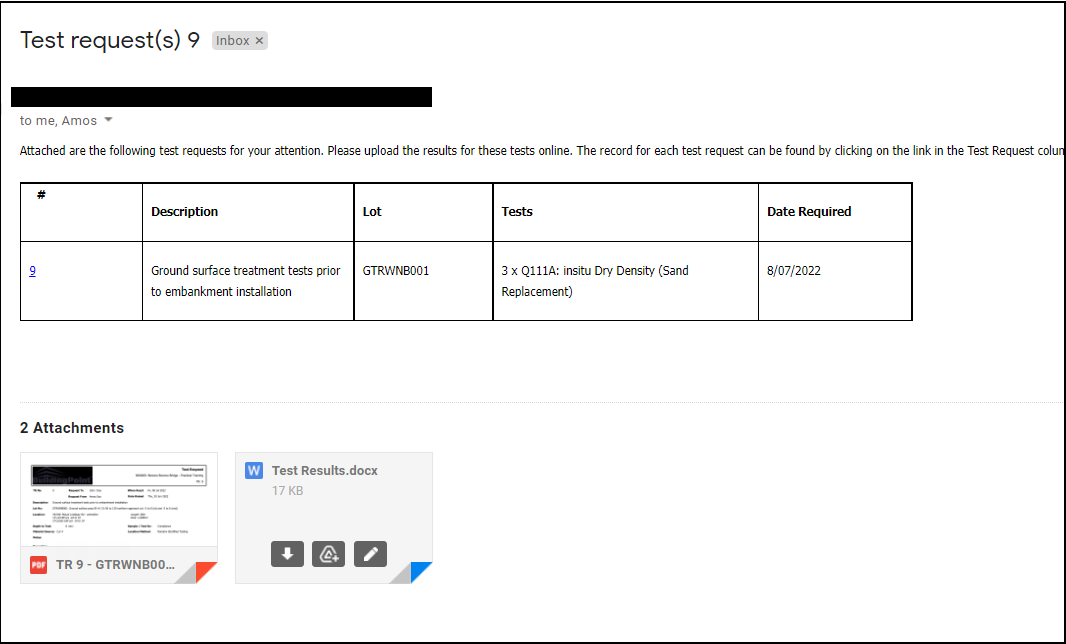This screenshot has width=1066, height=644.
Task: Click the Test Results.docx file name
Action: click(325, 471)
